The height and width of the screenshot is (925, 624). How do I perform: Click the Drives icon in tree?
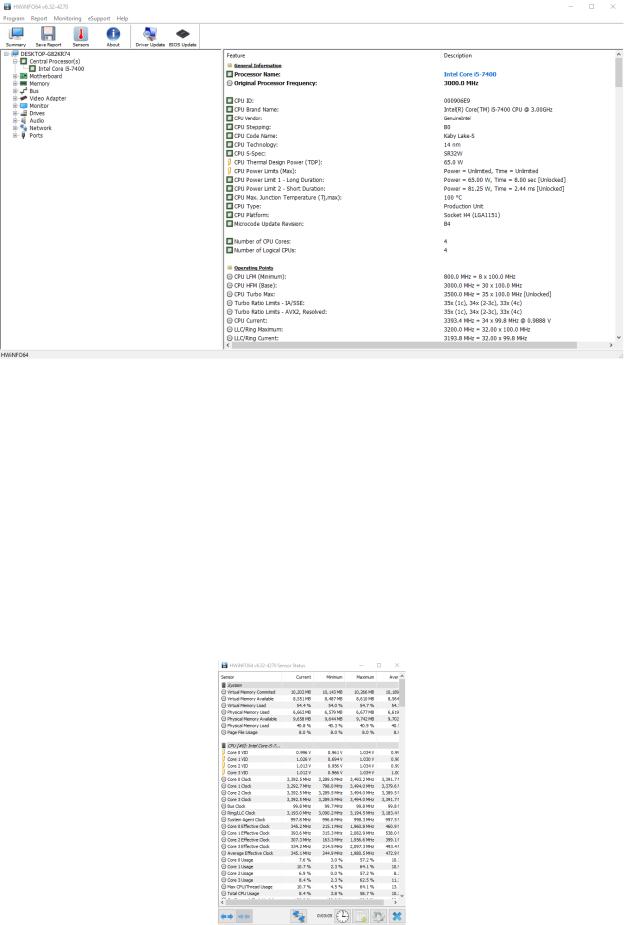click(x=24, y=113)
